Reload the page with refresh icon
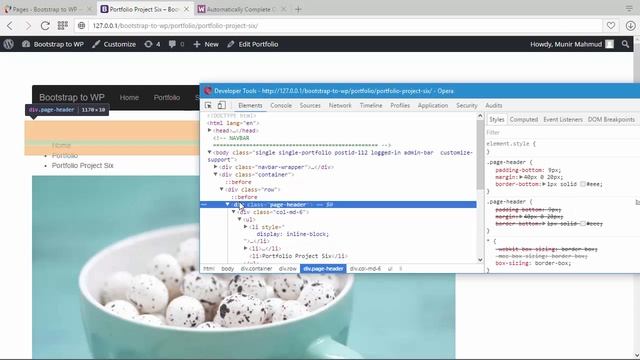The height and width of the screenshot is (360, 640). [x=45, y=26]
